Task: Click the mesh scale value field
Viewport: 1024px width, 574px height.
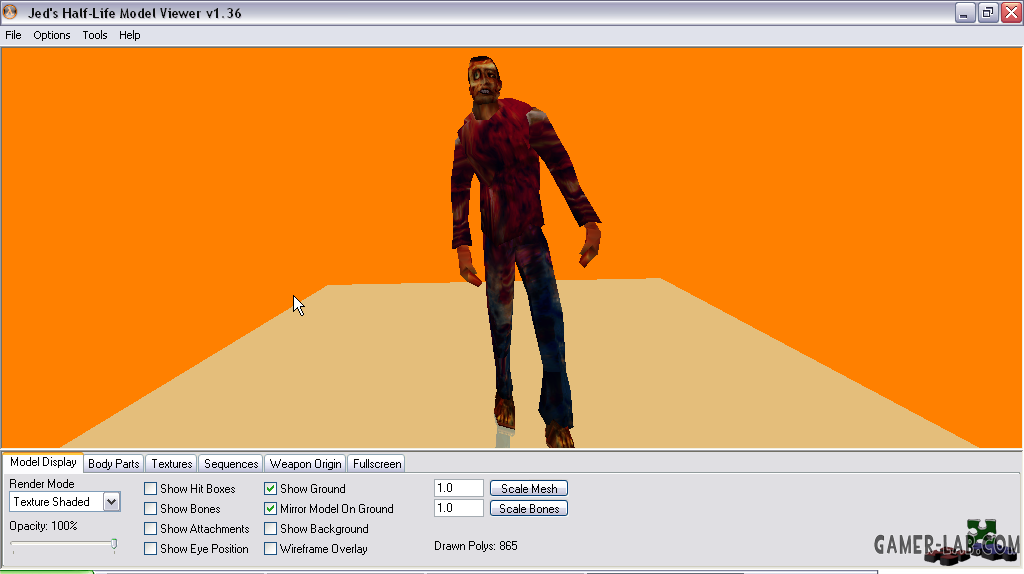Action: [458, 488]
